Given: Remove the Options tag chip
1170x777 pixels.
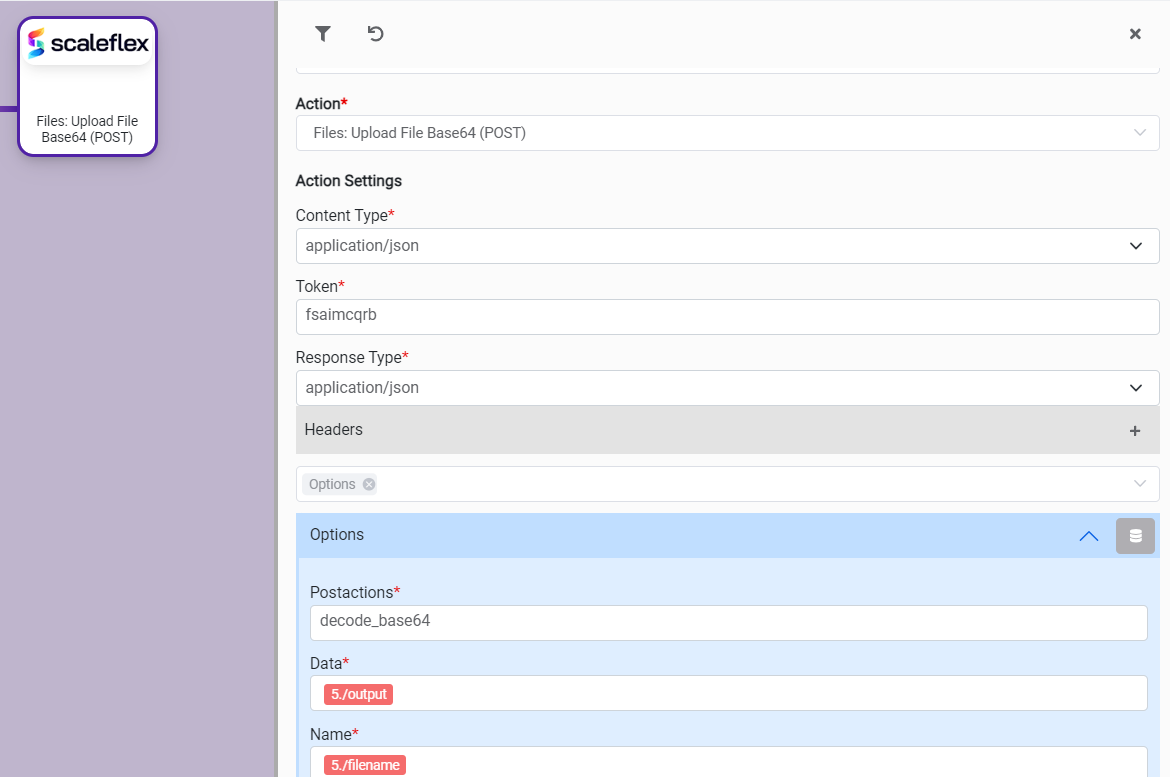Looking at the screenshot, I should click(x=369, y=484).
